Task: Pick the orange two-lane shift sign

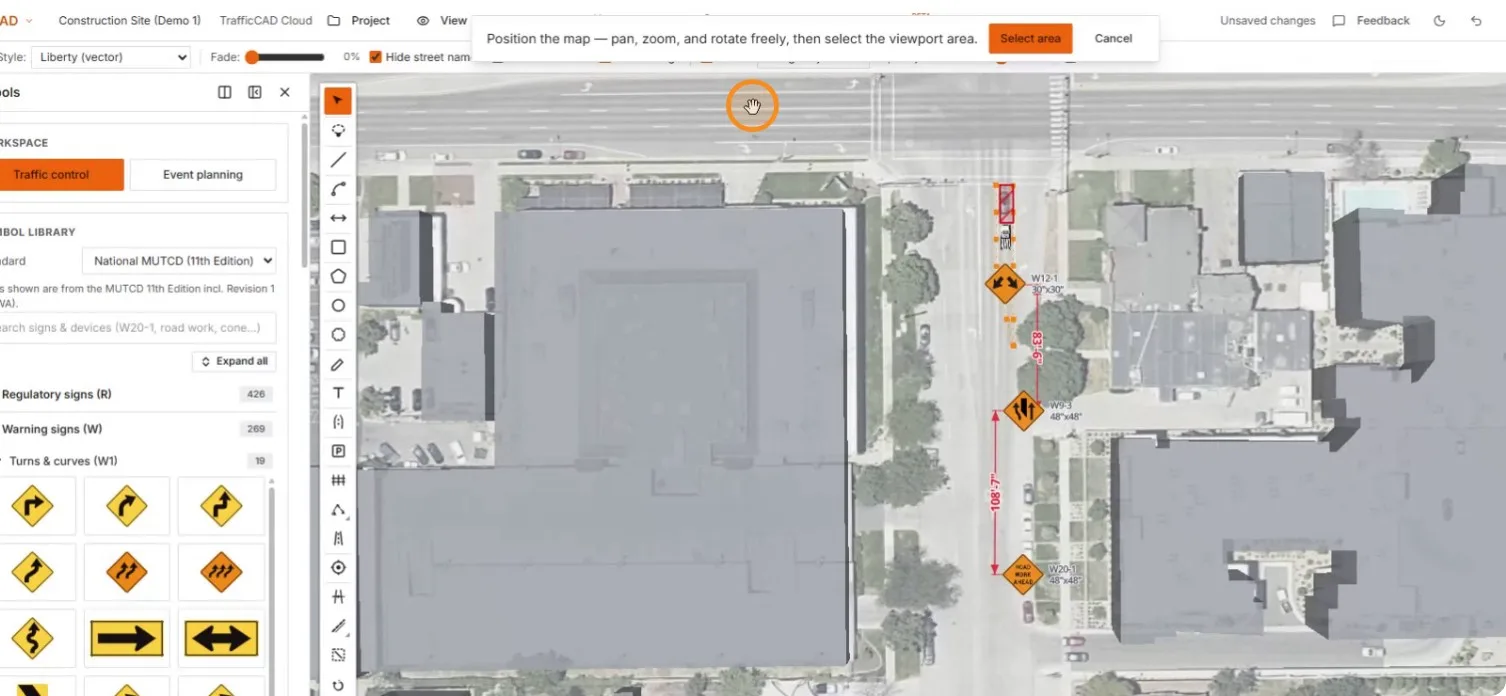Action: (126, 572)
